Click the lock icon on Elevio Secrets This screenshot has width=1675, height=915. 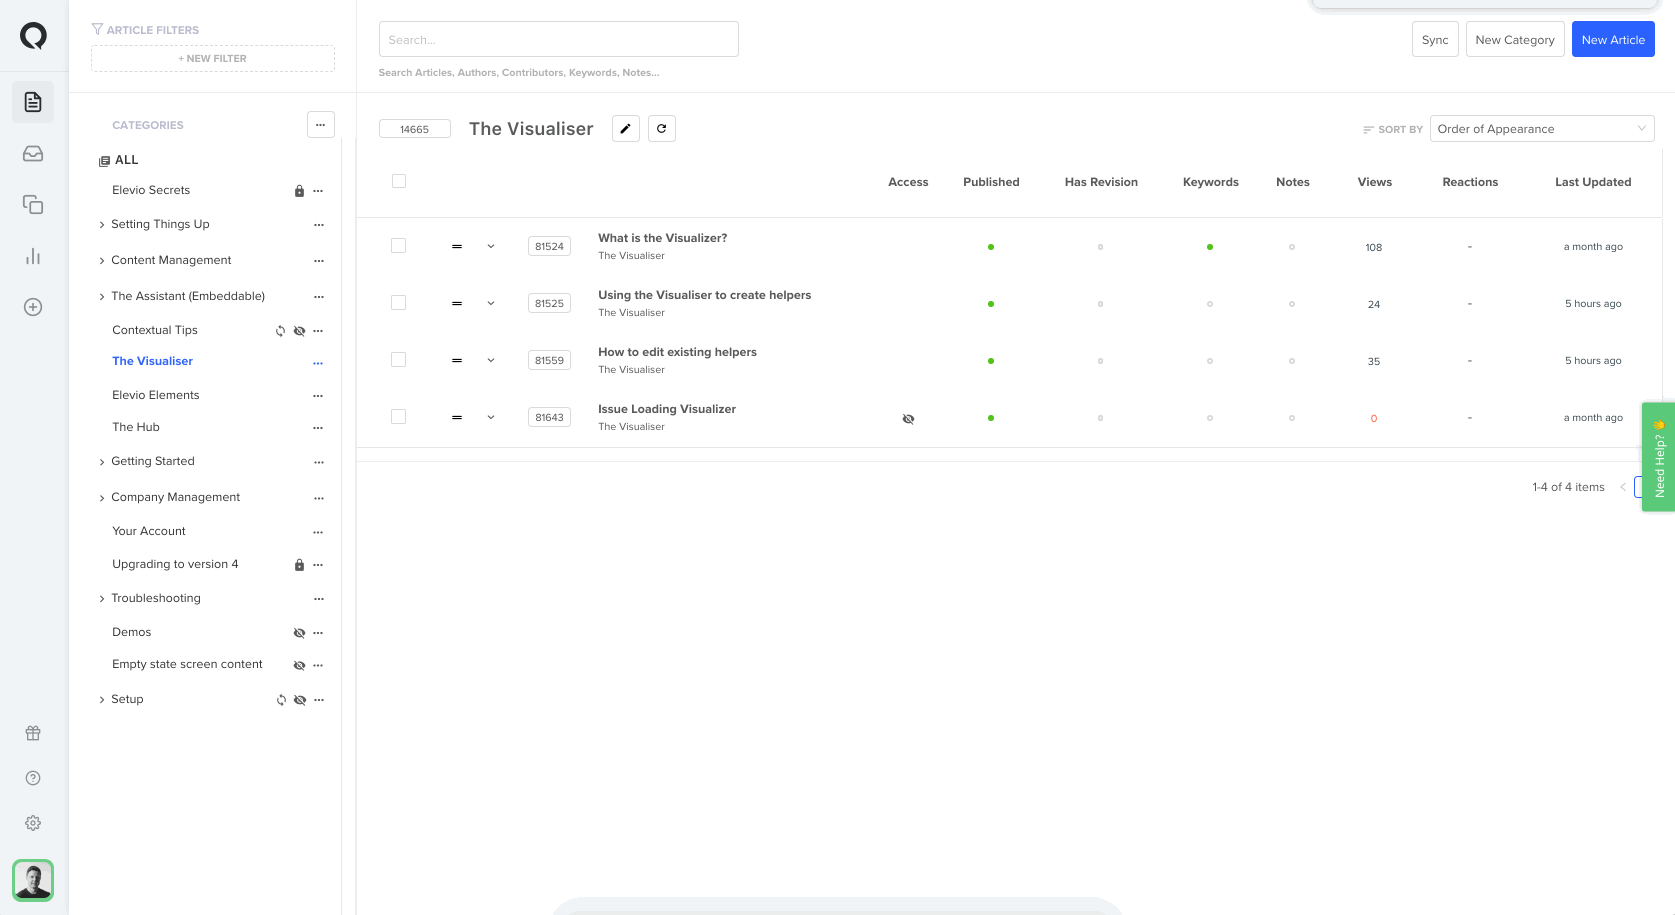tap(299, 191)
